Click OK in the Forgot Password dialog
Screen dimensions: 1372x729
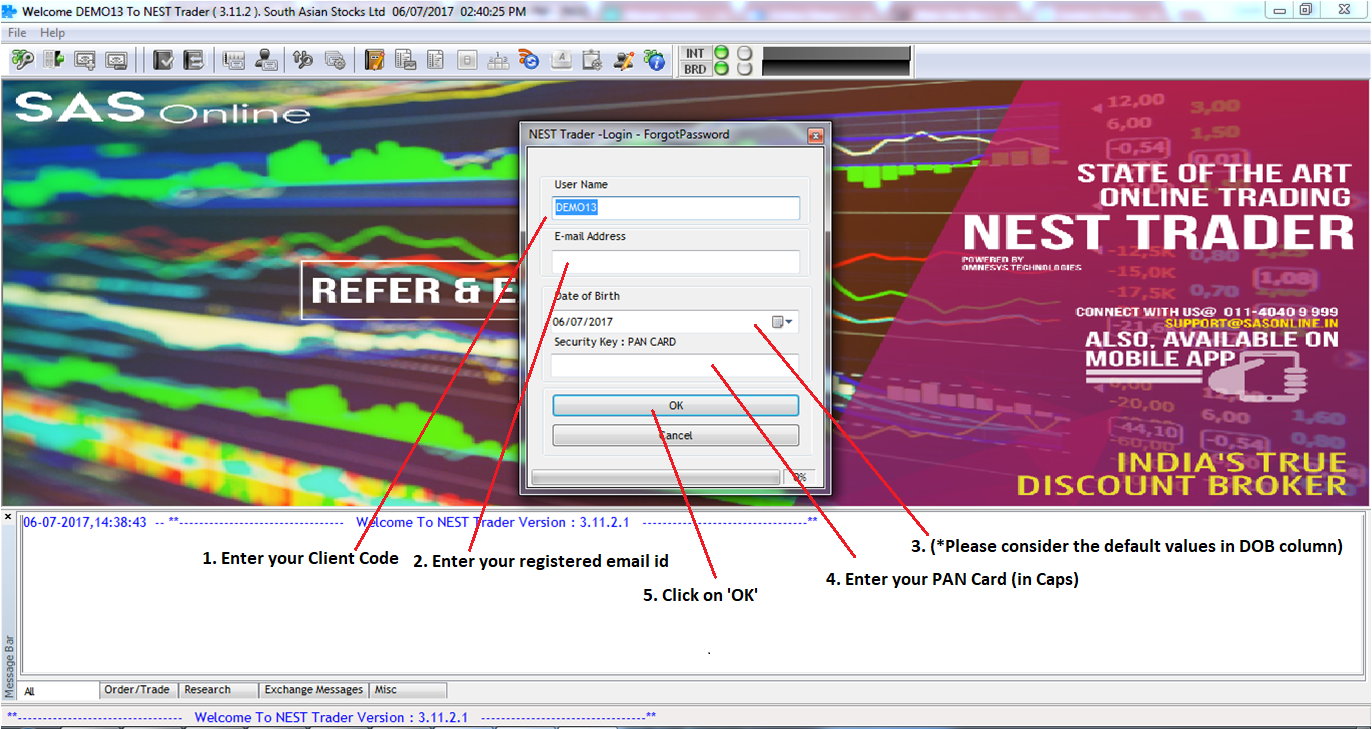pyautogui.click(x=676, y=406)
